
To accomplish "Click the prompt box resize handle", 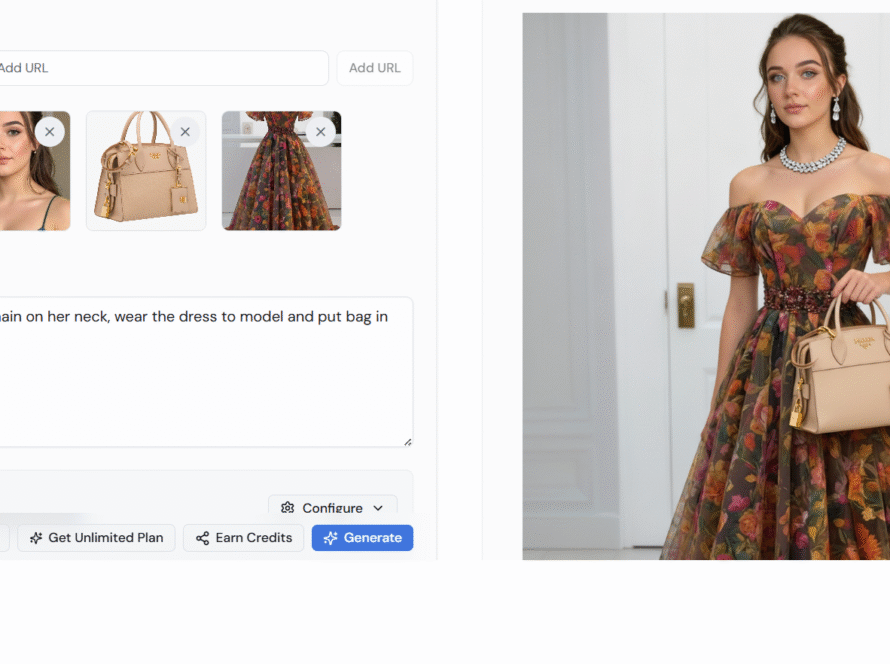I will [x=408, y=442].
